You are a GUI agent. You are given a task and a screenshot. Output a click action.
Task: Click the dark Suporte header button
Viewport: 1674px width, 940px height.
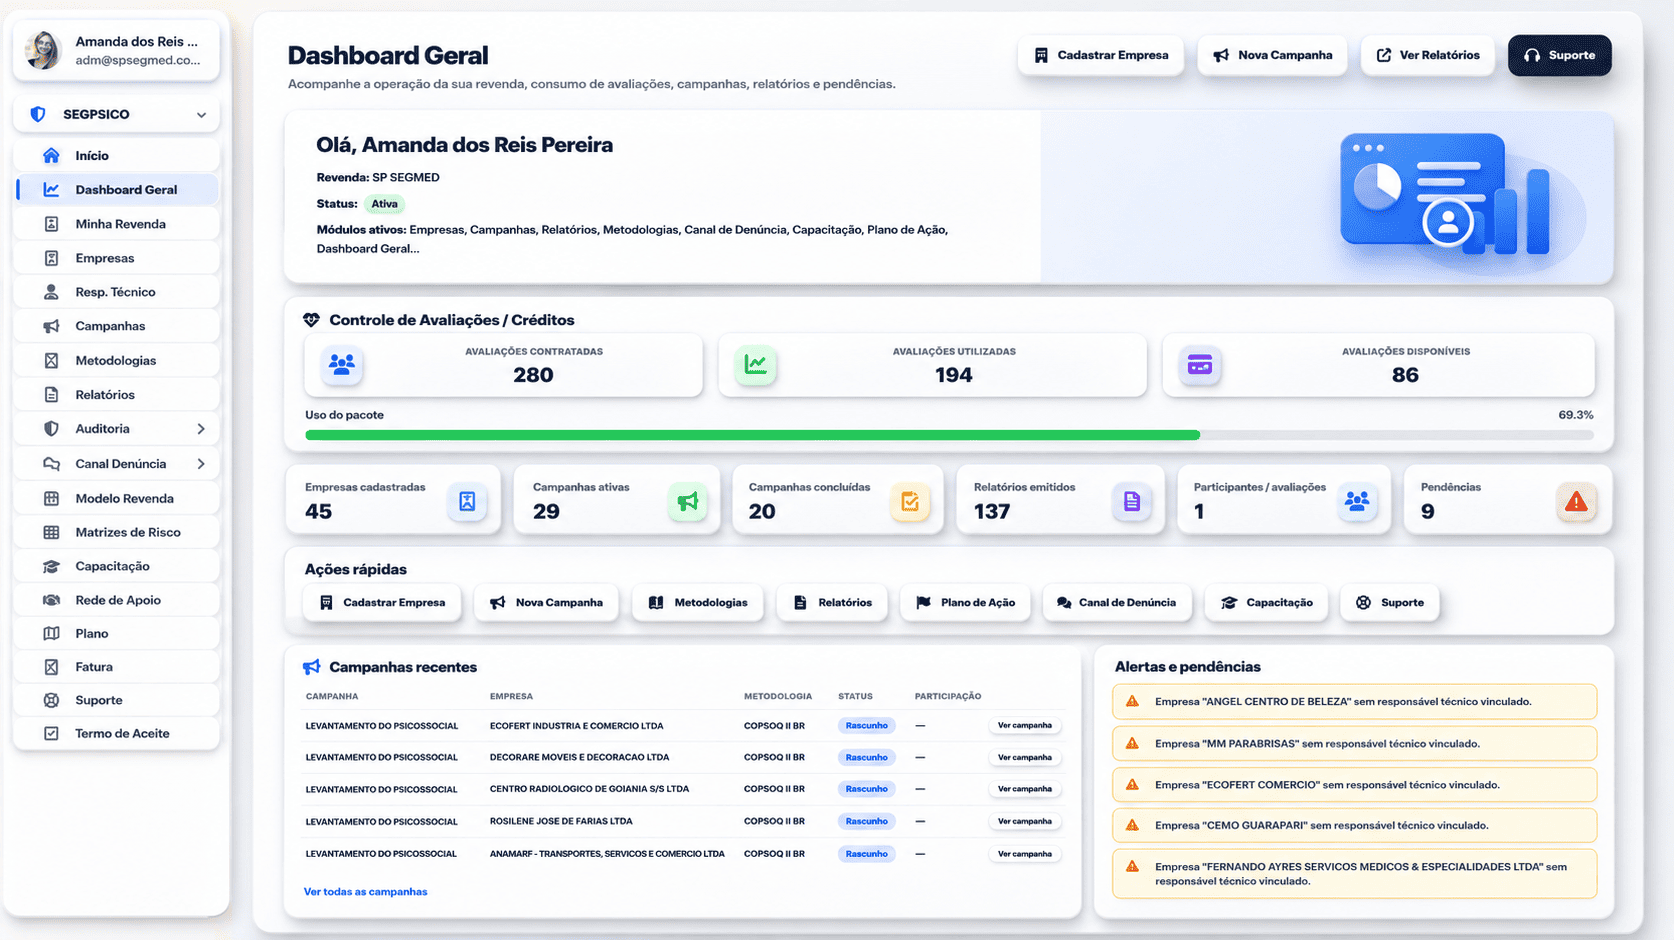coord(1559,55)
